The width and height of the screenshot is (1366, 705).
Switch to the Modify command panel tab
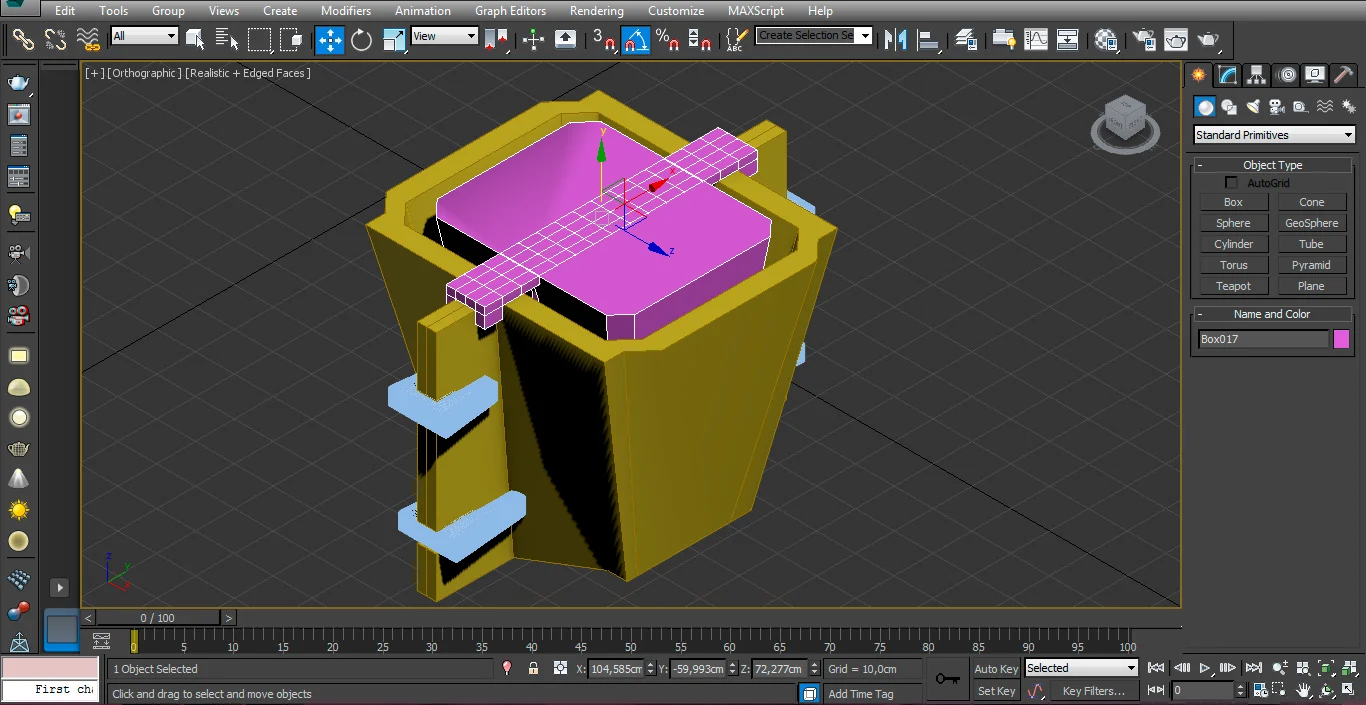(1228, 76)
